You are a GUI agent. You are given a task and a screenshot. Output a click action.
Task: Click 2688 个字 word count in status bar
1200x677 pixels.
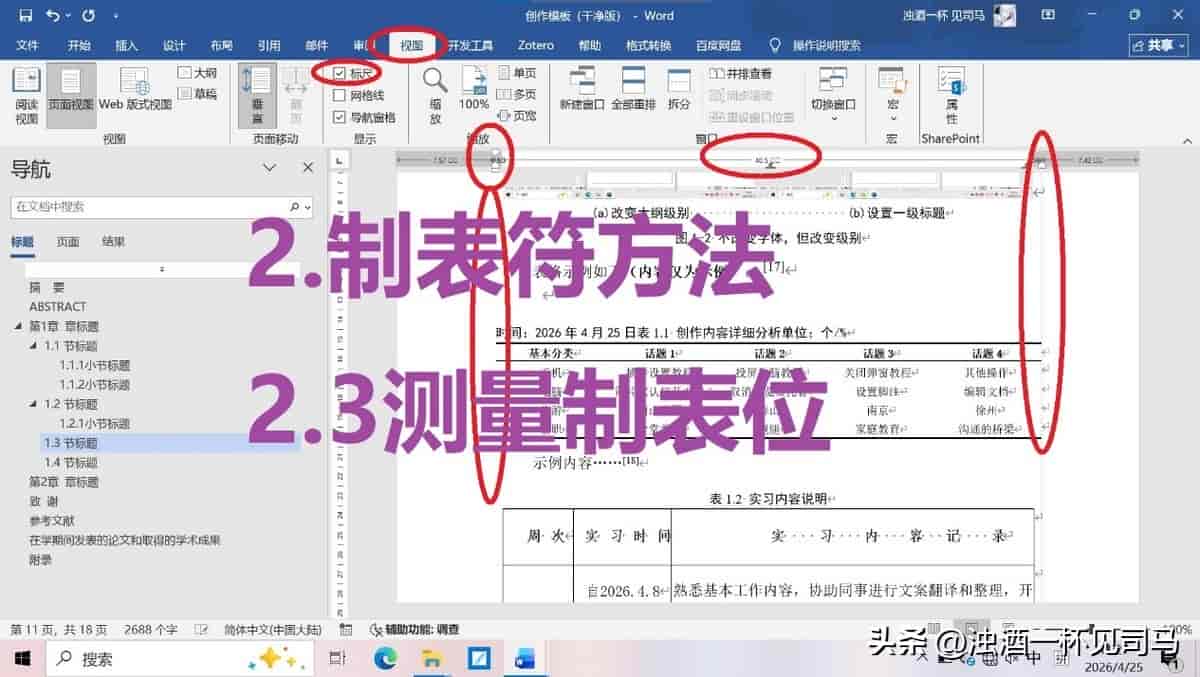coord(151,630)
